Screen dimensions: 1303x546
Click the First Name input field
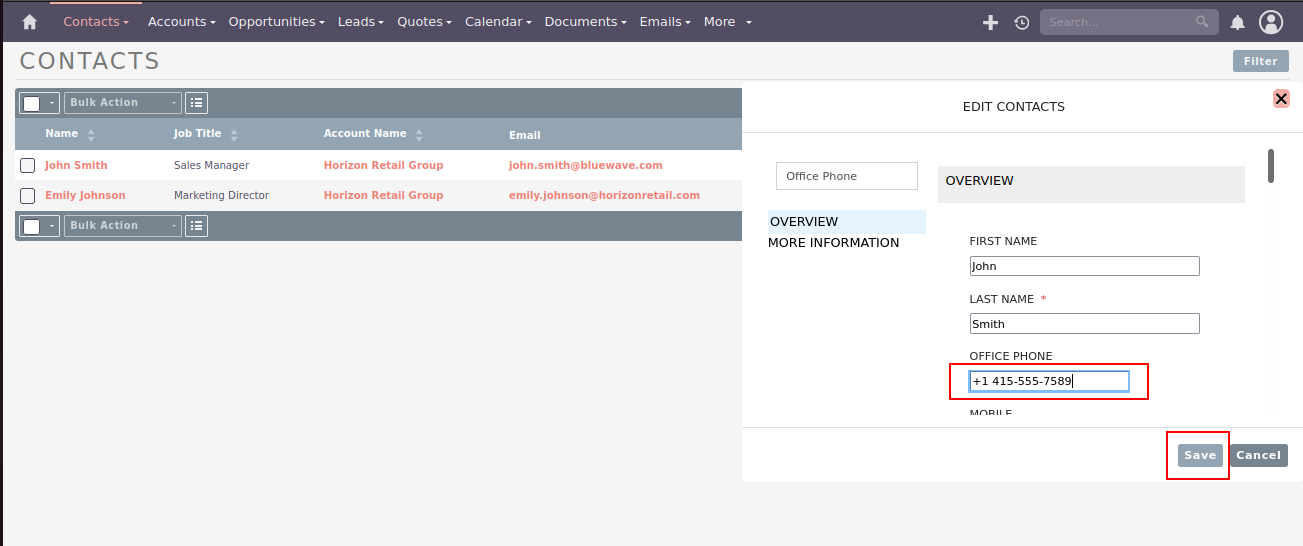(1084, 266)
